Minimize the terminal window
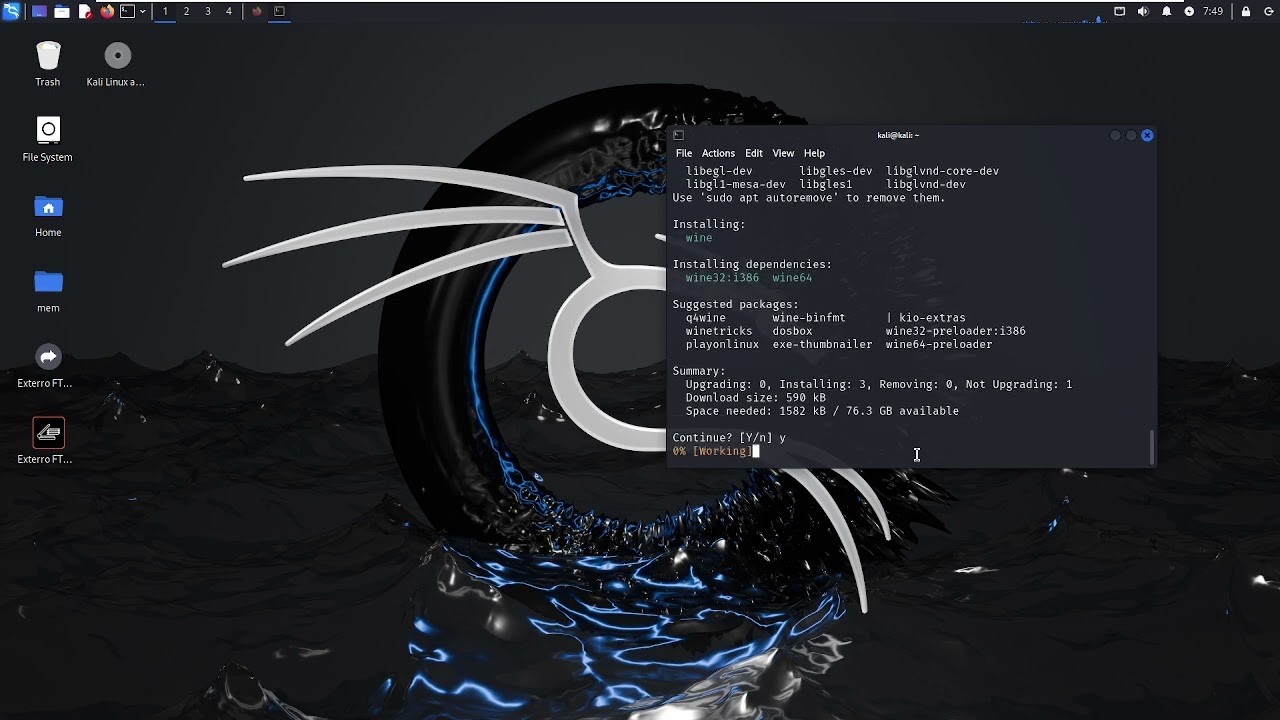The image size is (1280, 720). coord(1115,135)
